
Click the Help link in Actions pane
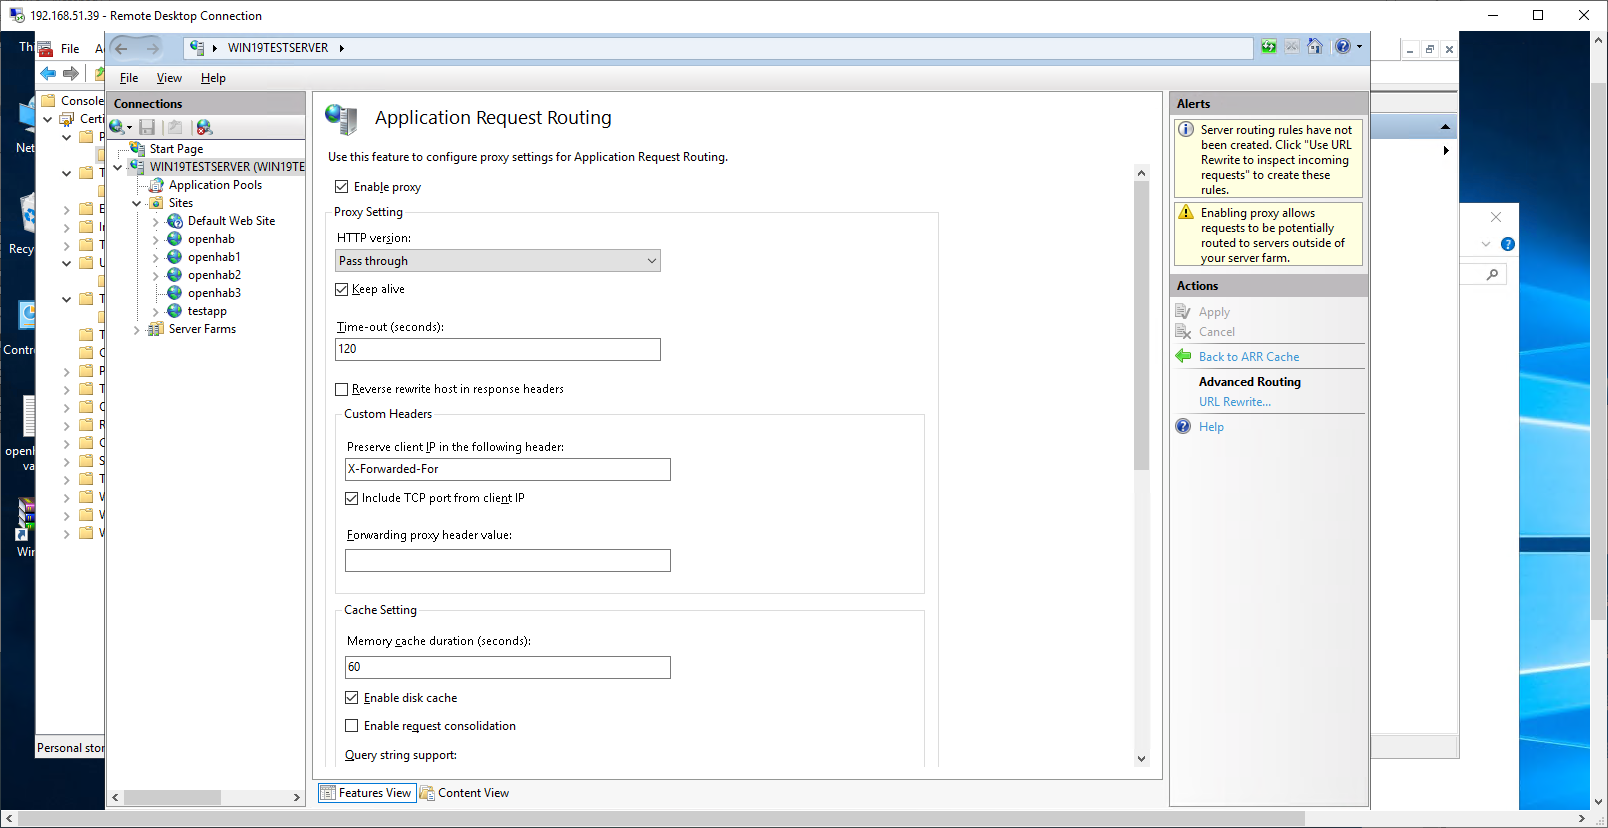pyautogui.click(x=1211, y=427)
